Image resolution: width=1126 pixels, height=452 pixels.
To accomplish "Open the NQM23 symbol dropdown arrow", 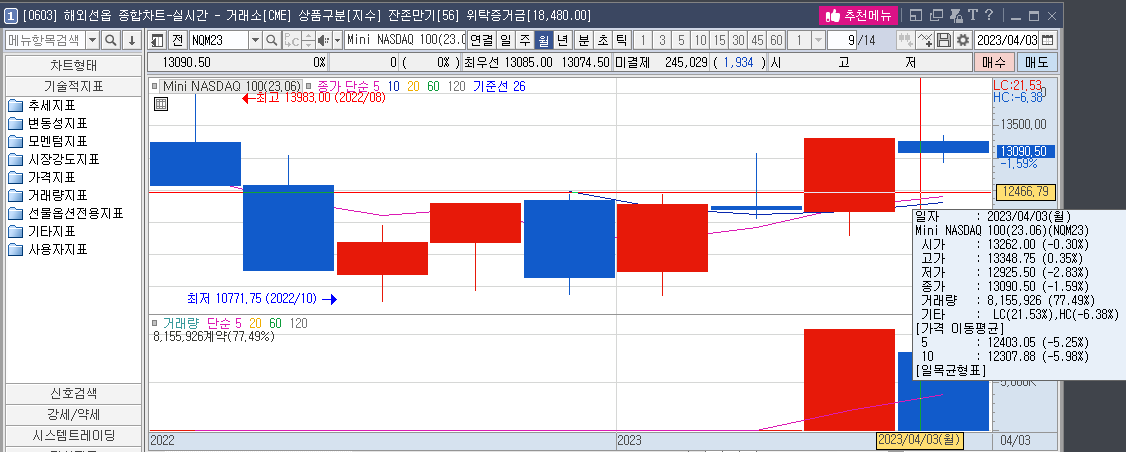I will click(x=255, y=40).
